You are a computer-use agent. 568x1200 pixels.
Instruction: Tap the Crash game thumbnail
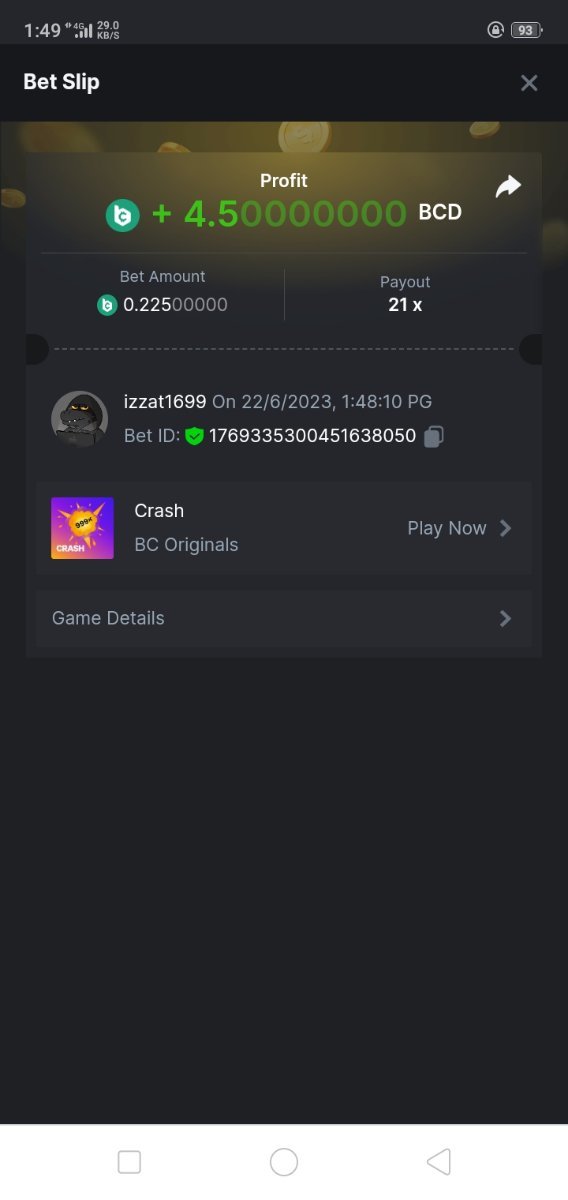coord(82,528)
